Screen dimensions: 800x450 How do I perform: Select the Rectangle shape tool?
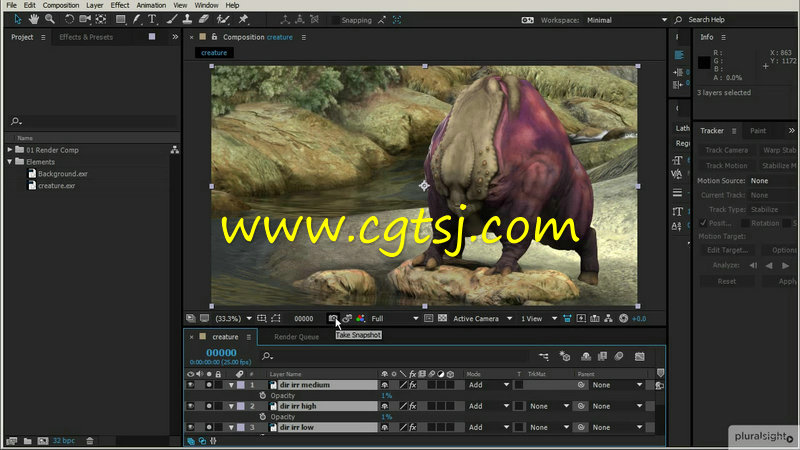[x=120, y=19]
